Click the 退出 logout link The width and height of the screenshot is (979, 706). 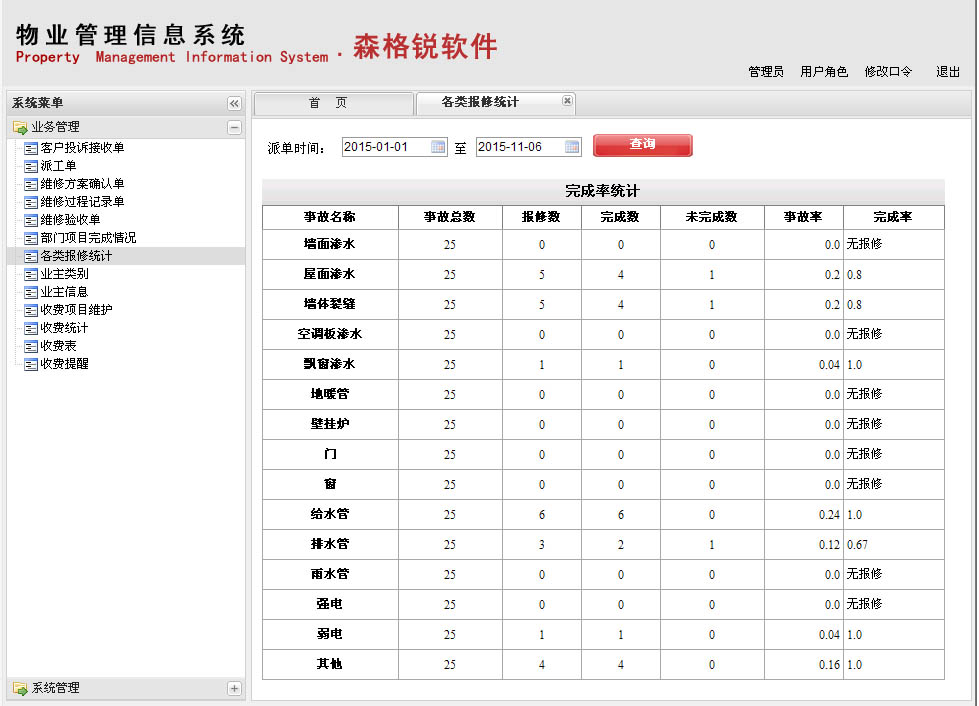[x=947, y=72]
